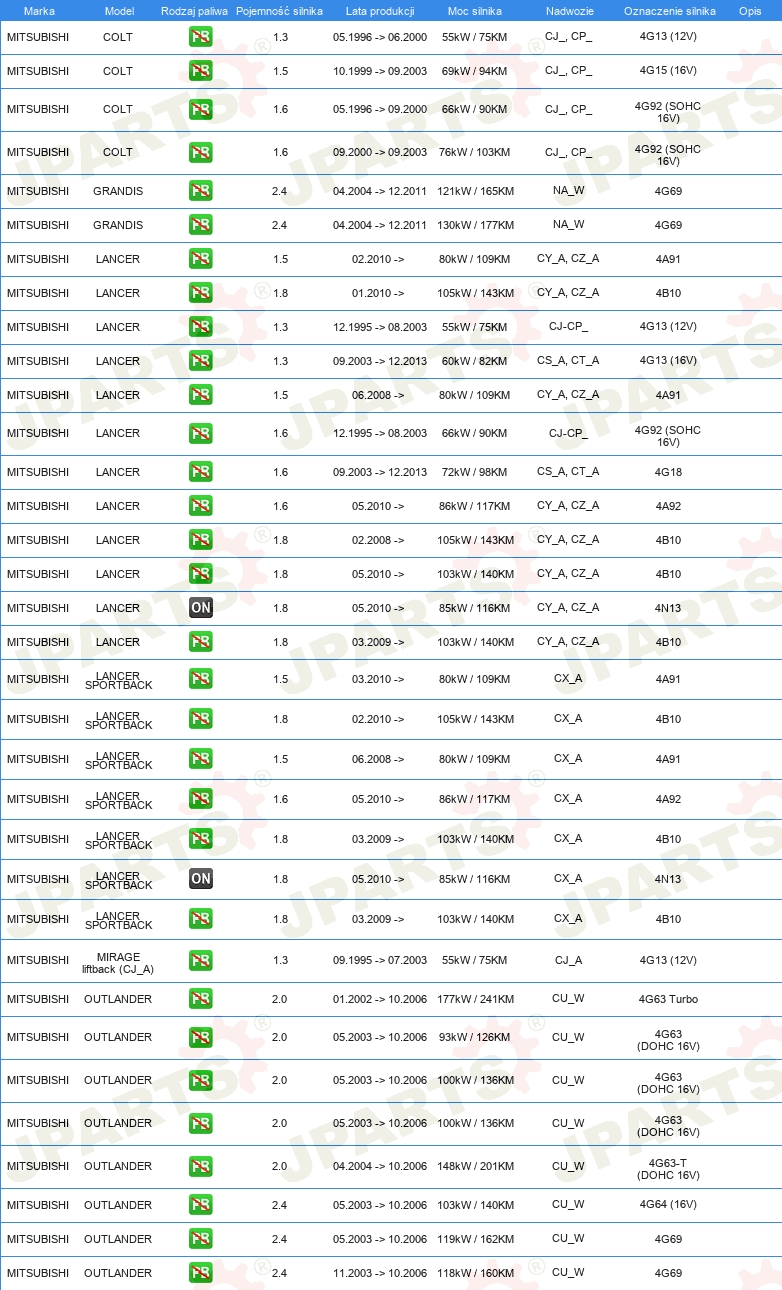Screen dimensions: 782x1290
Task: Click fuel icon in LANCER SPORTBACK 1.6 86kW row
Action: pos(201,799)
